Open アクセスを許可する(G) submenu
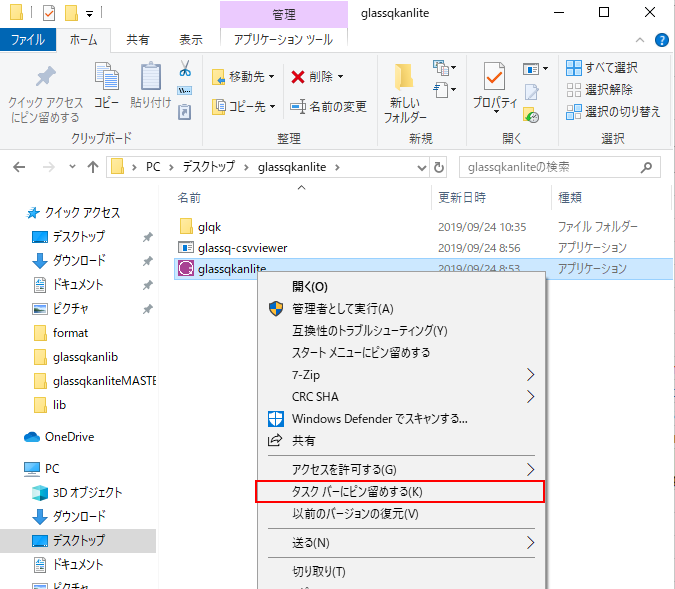Viewport: 675px width, 589px height. tap(402, 470)
